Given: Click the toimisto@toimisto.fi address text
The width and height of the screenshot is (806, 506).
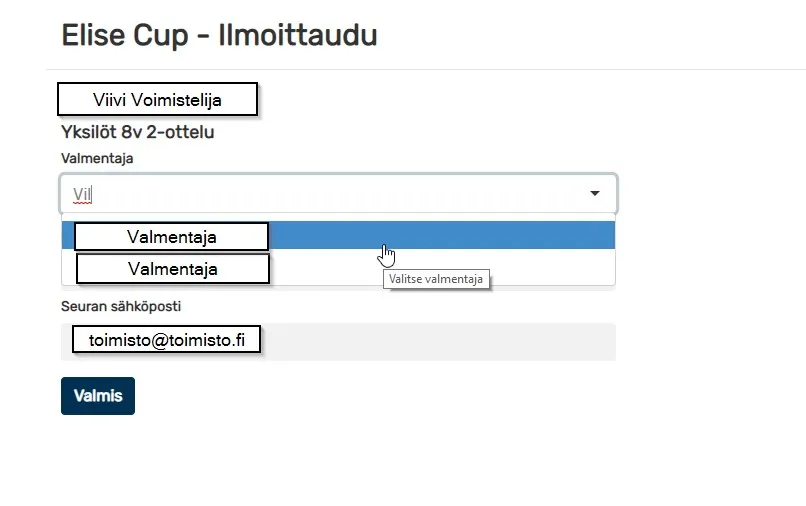Looking at the screenshot, I should point(167,340).
